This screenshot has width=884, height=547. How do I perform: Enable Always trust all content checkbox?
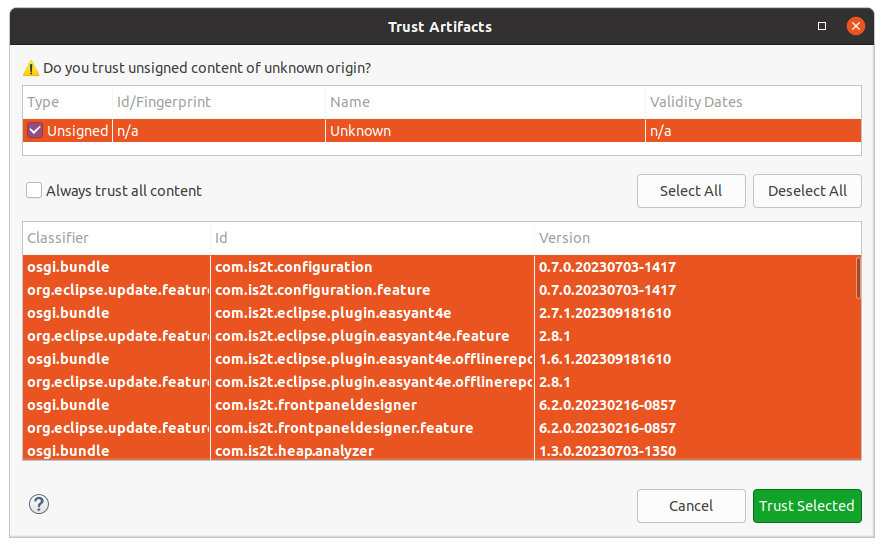point(34,190)
